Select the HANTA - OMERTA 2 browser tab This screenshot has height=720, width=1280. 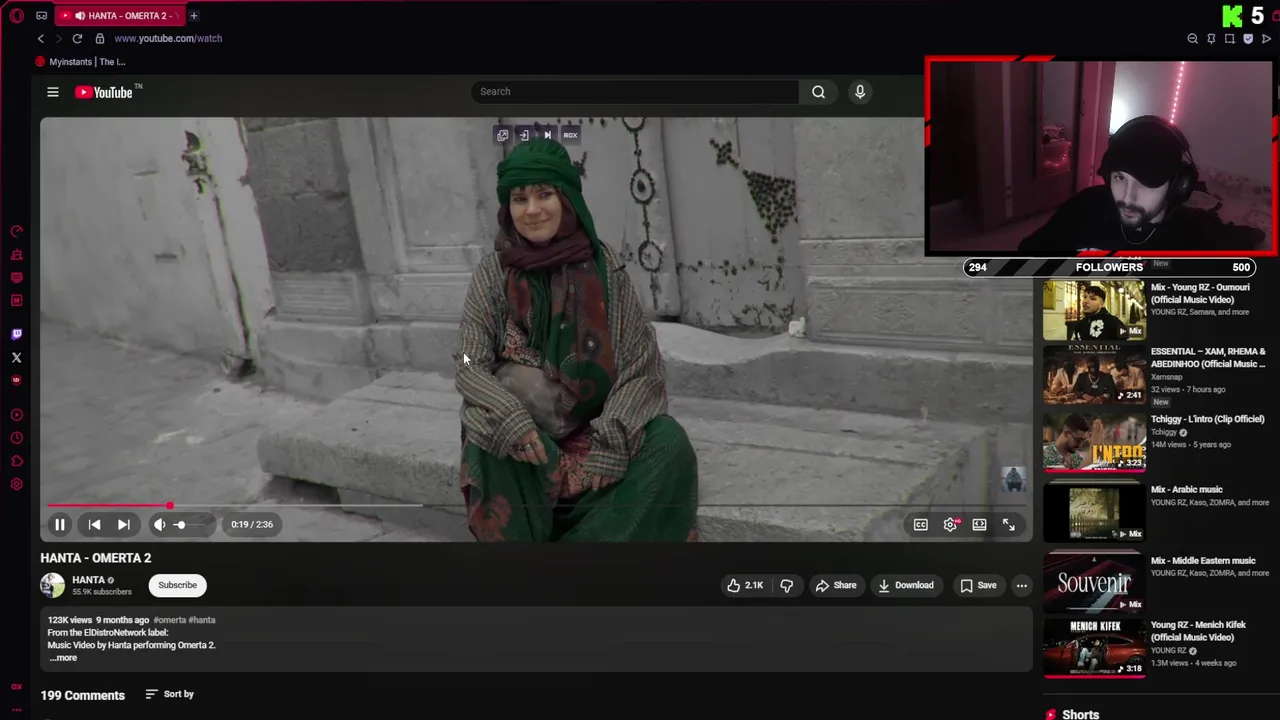(x=118, y=15)
